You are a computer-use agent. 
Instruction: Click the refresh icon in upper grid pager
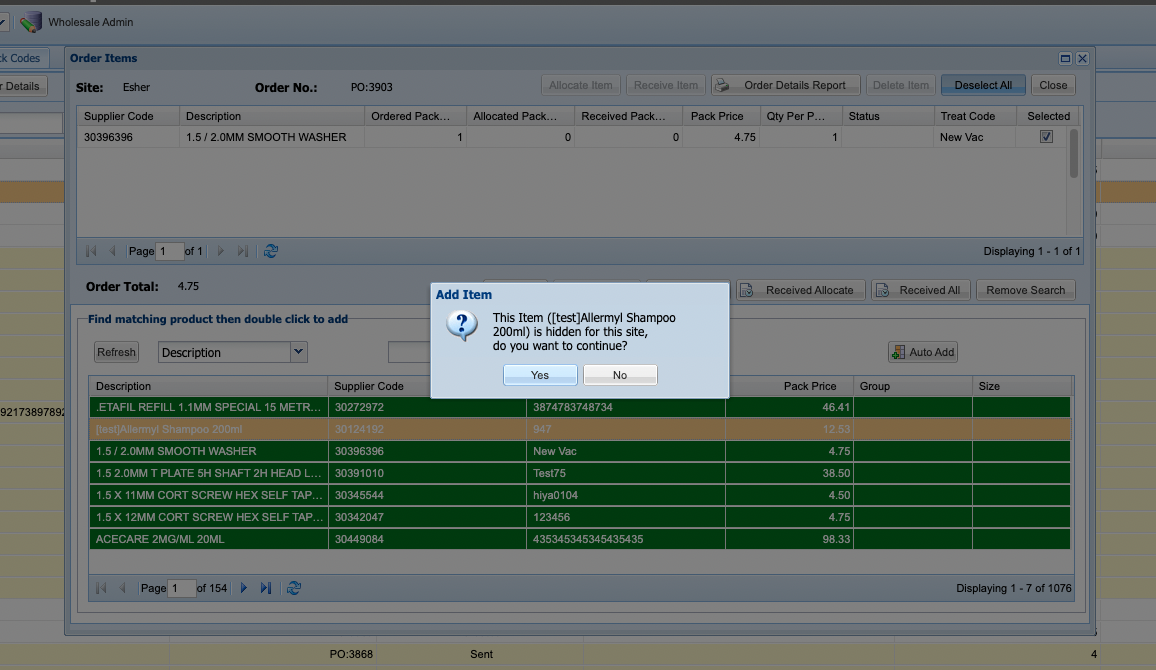[x=271, y=251]
